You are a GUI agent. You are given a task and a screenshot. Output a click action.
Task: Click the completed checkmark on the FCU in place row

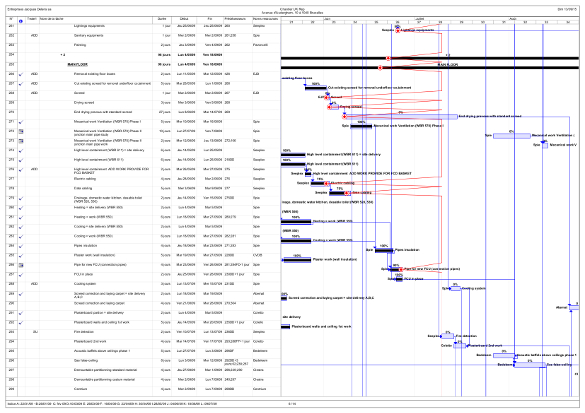[x=21, y=275]
